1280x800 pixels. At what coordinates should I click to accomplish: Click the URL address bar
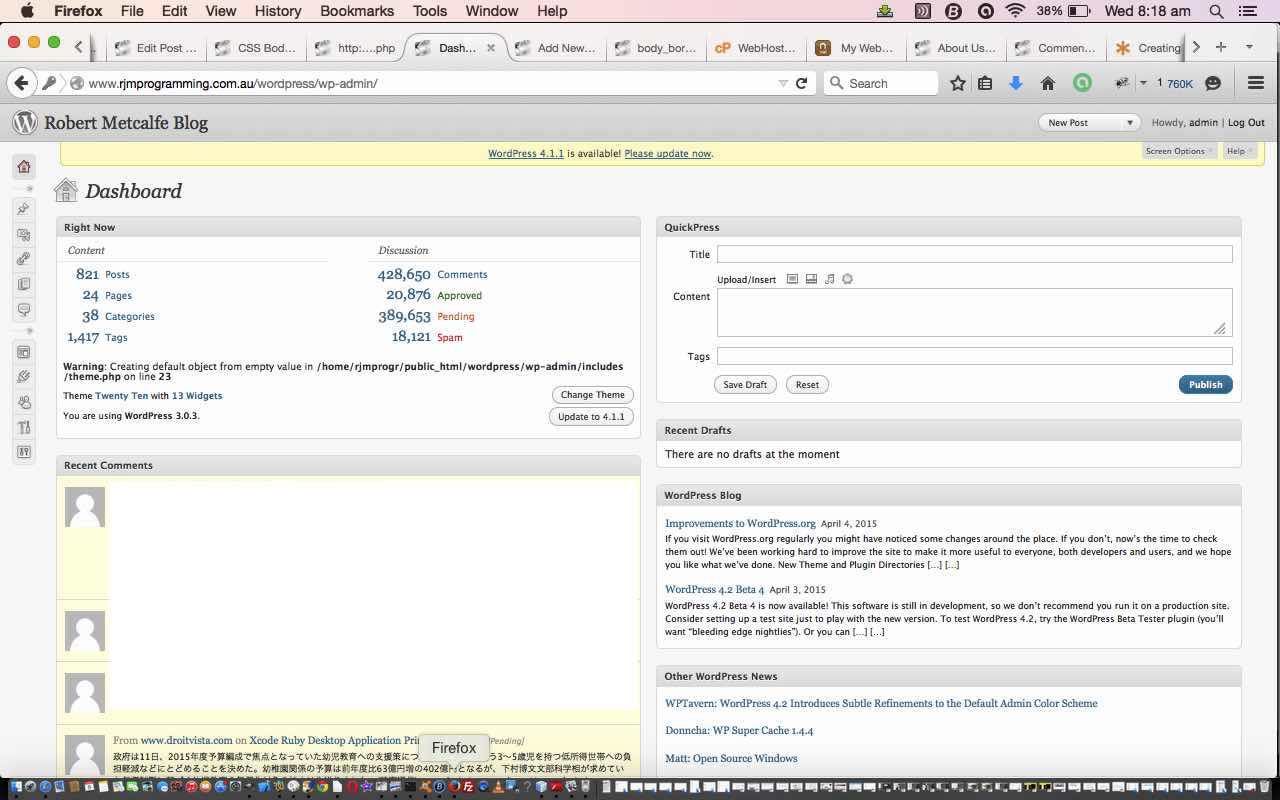click(x=430, y=83)
